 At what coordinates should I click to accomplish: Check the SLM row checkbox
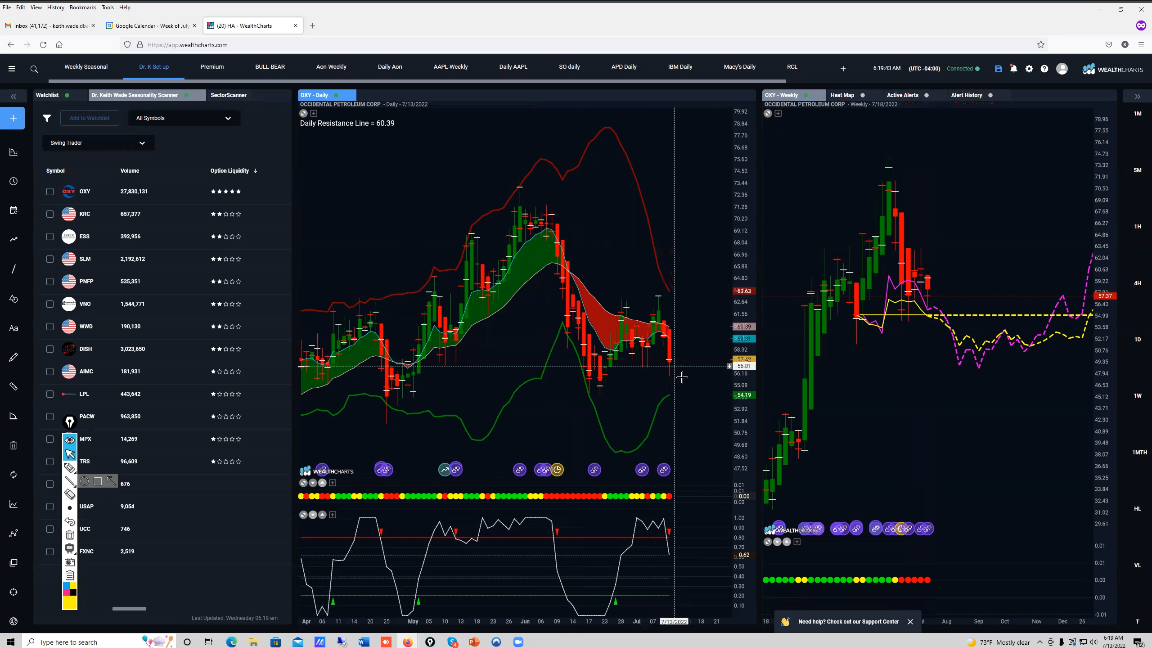(x=50, y=259)
